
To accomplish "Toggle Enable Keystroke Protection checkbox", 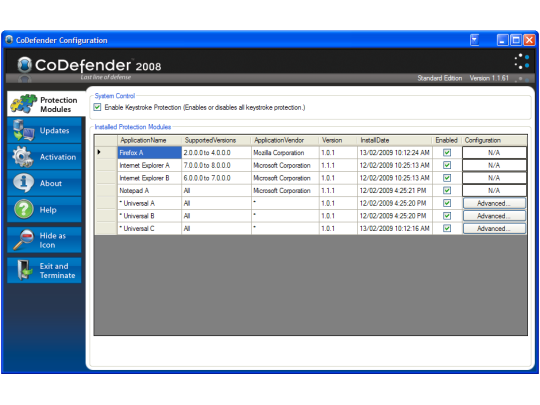I will pyautogui.click(x=97, y=107).
